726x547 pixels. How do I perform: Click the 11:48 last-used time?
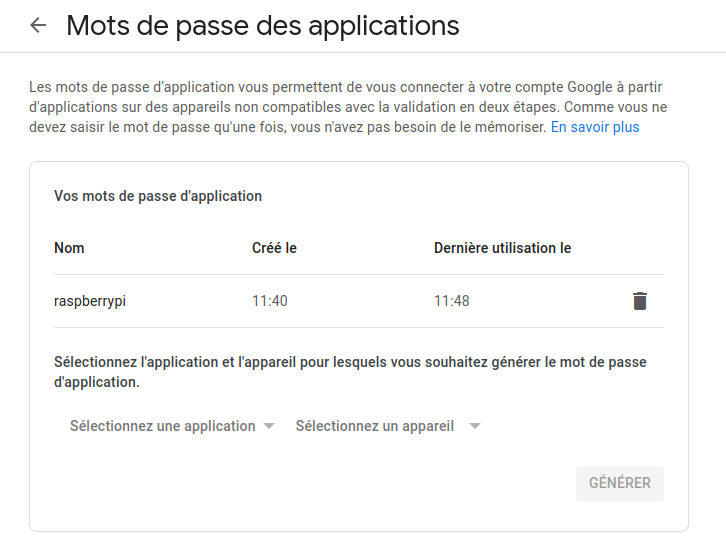[x=452, y=301]
